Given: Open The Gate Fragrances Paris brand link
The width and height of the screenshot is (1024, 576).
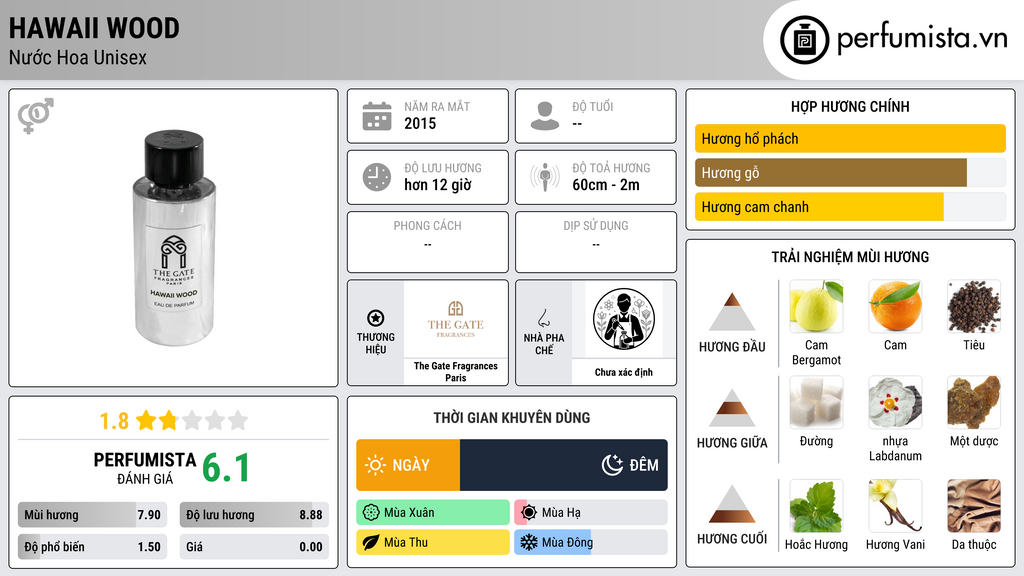Looking at the screenshot, I should [456, 372].
